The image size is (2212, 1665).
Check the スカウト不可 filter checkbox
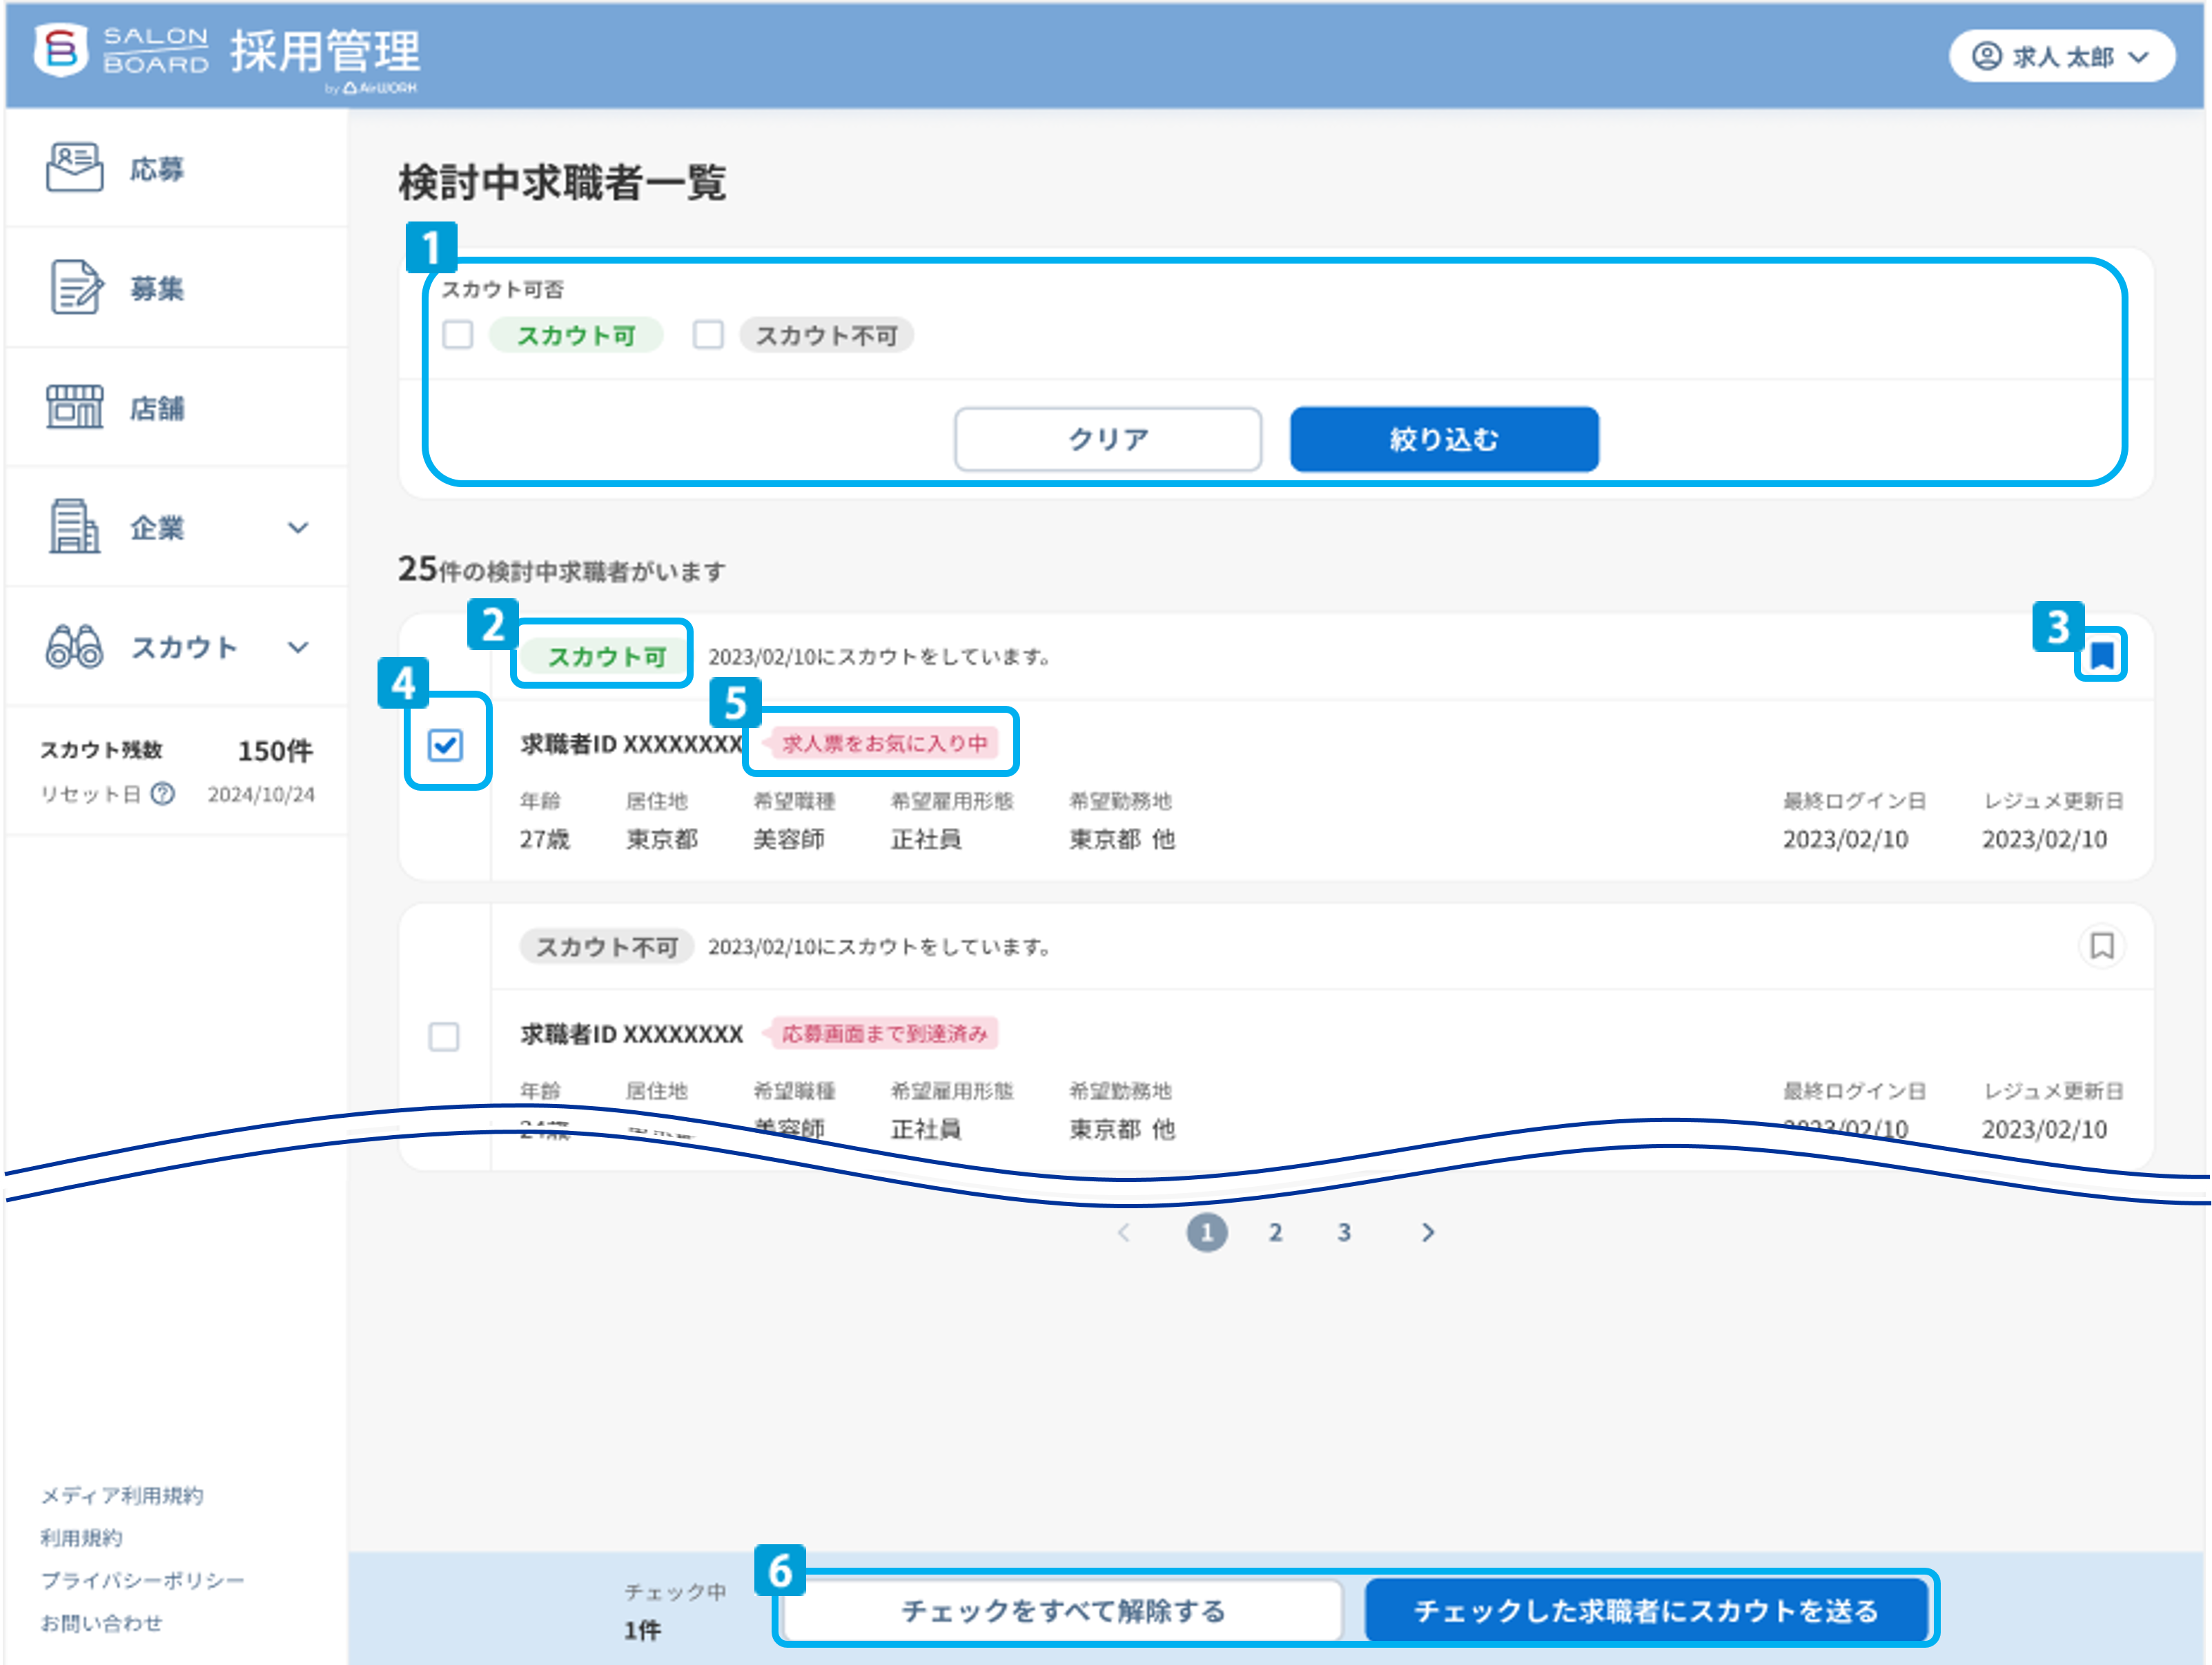[708, 334]
